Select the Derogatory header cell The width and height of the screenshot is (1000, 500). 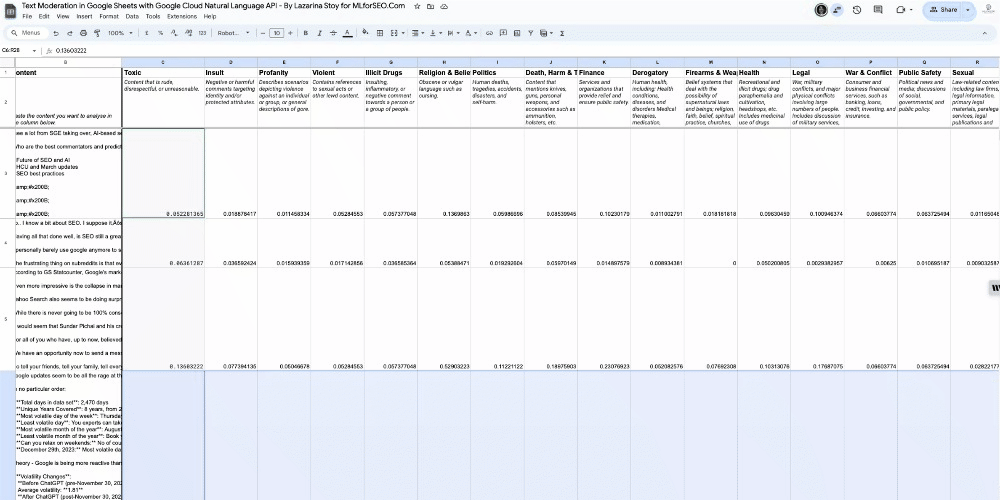pos(657,73)
